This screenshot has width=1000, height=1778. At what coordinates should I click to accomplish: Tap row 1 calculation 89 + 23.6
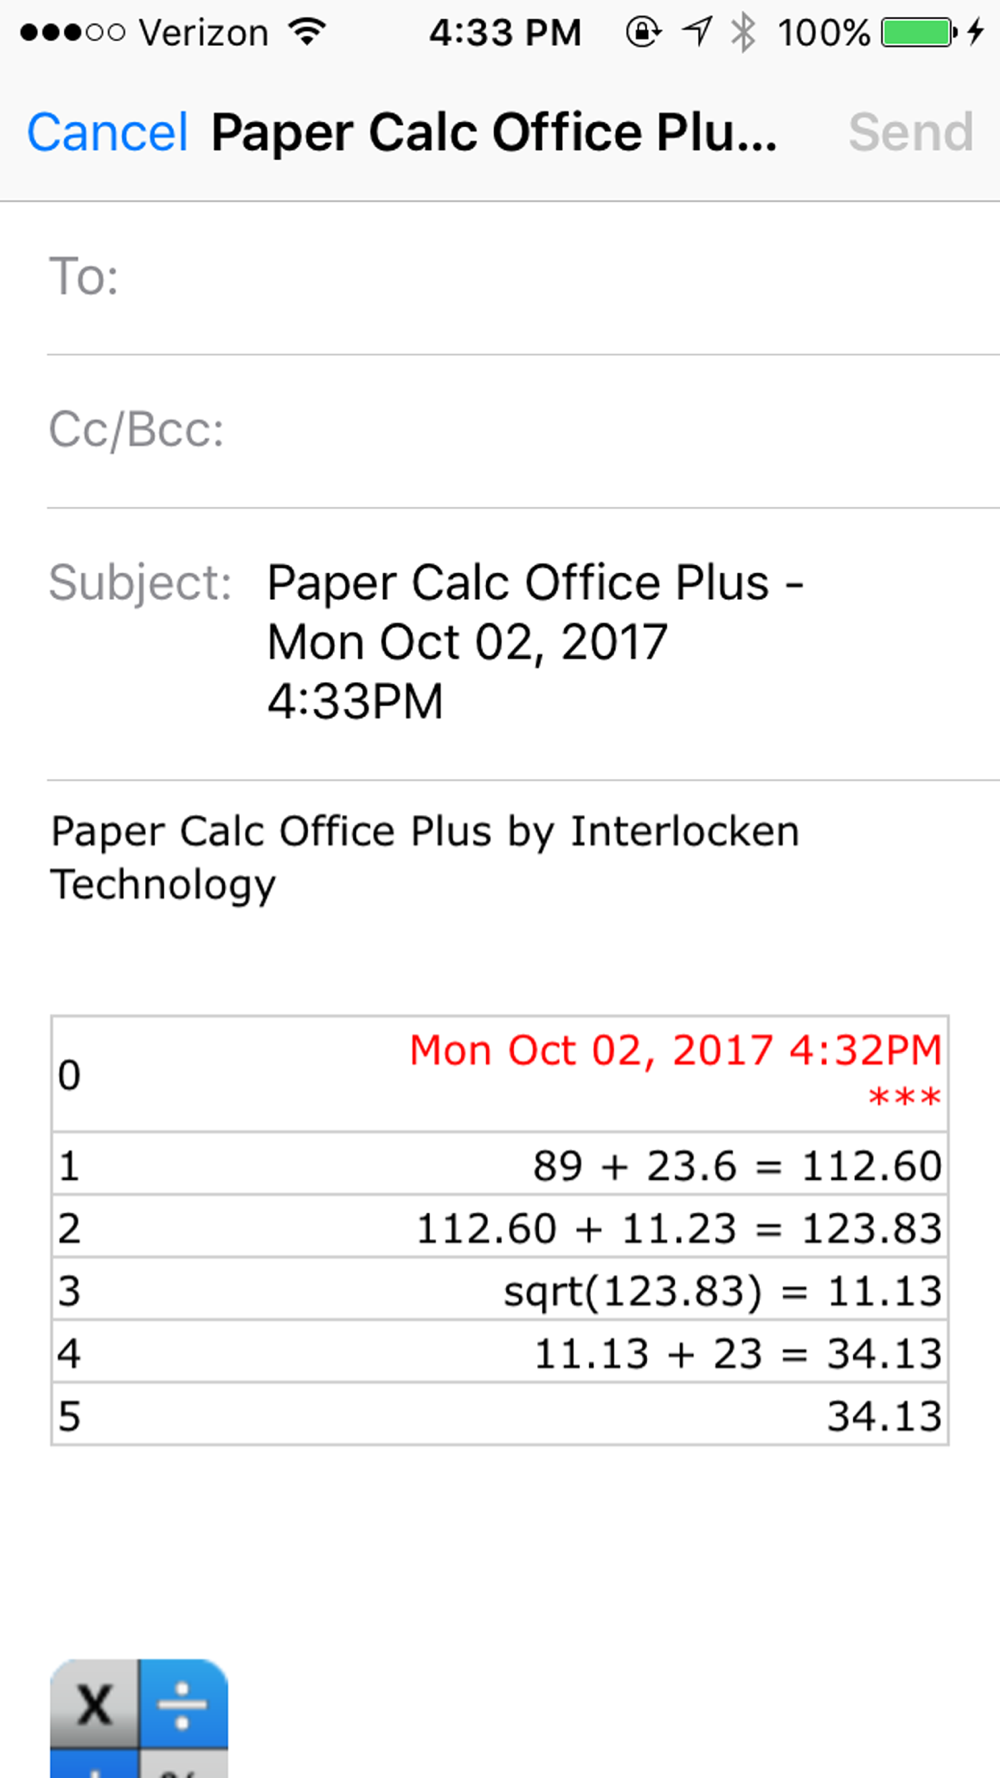500,1164
